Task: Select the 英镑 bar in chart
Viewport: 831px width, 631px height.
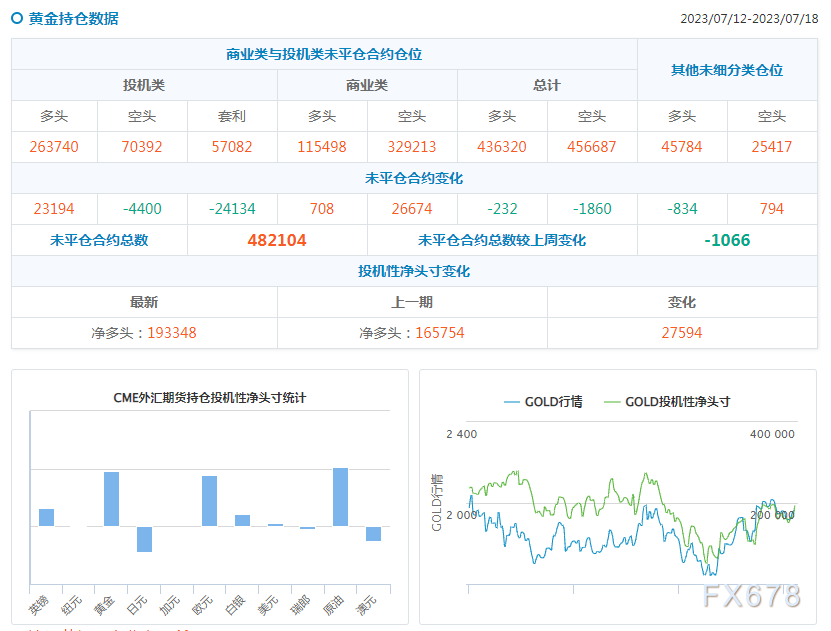Action: pyautogui.click(x=47, y=518)
